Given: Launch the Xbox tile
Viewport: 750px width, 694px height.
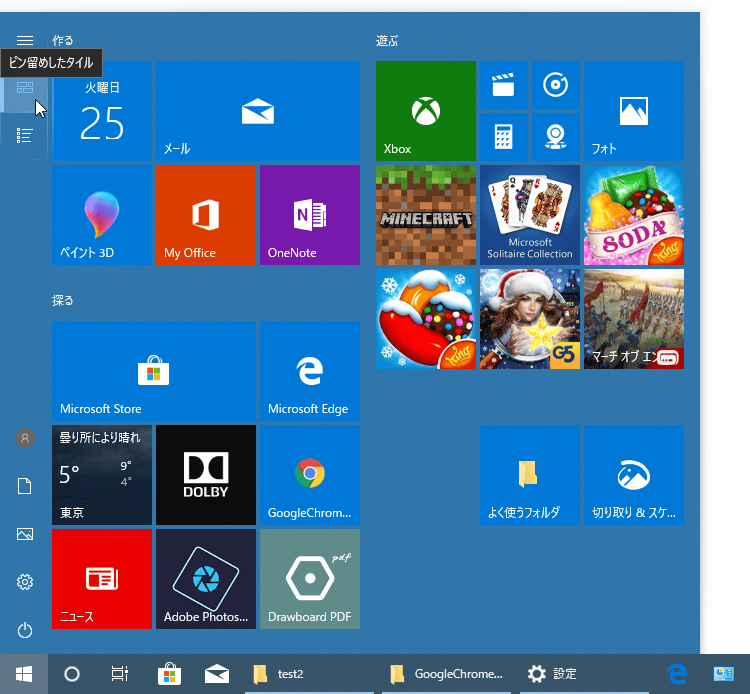Looking at the screenshot, I should [426, 111].
